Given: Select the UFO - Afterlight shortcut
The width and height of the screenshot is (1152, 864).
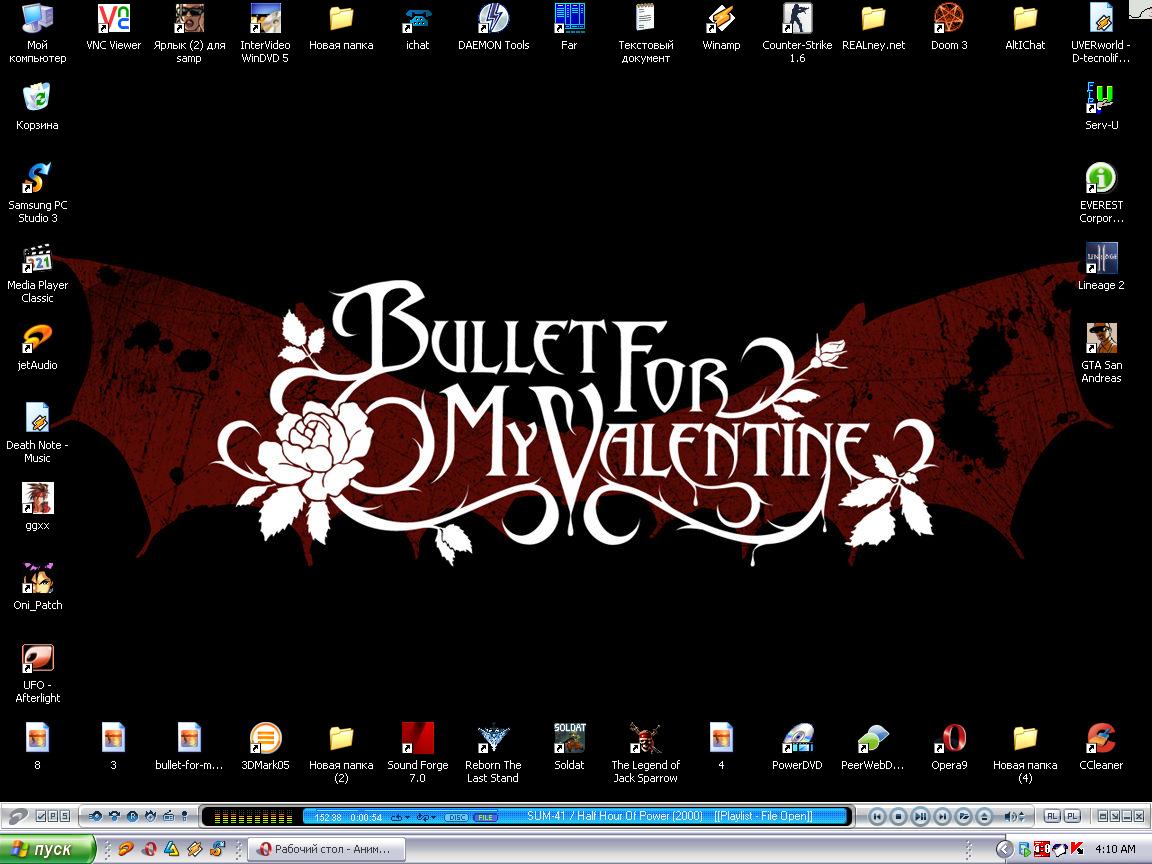Looking at the screenshot, I should coord(37,674).
